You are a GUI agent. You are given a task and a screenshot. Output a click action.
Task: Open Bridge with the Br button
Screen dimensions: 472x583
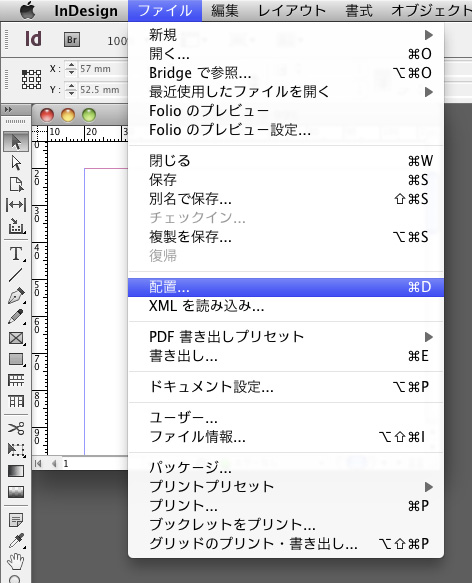point(72,39)
